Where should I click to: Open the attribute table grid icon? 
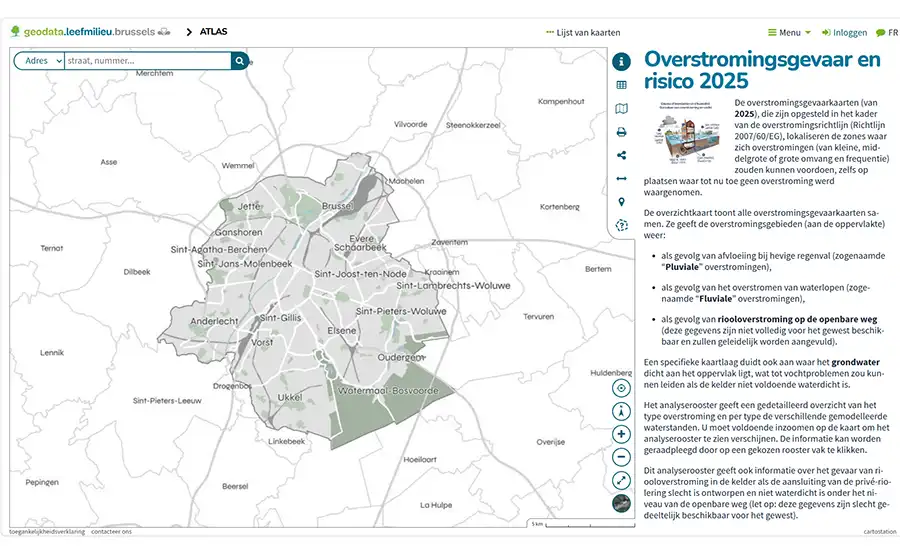click(621, 85)
